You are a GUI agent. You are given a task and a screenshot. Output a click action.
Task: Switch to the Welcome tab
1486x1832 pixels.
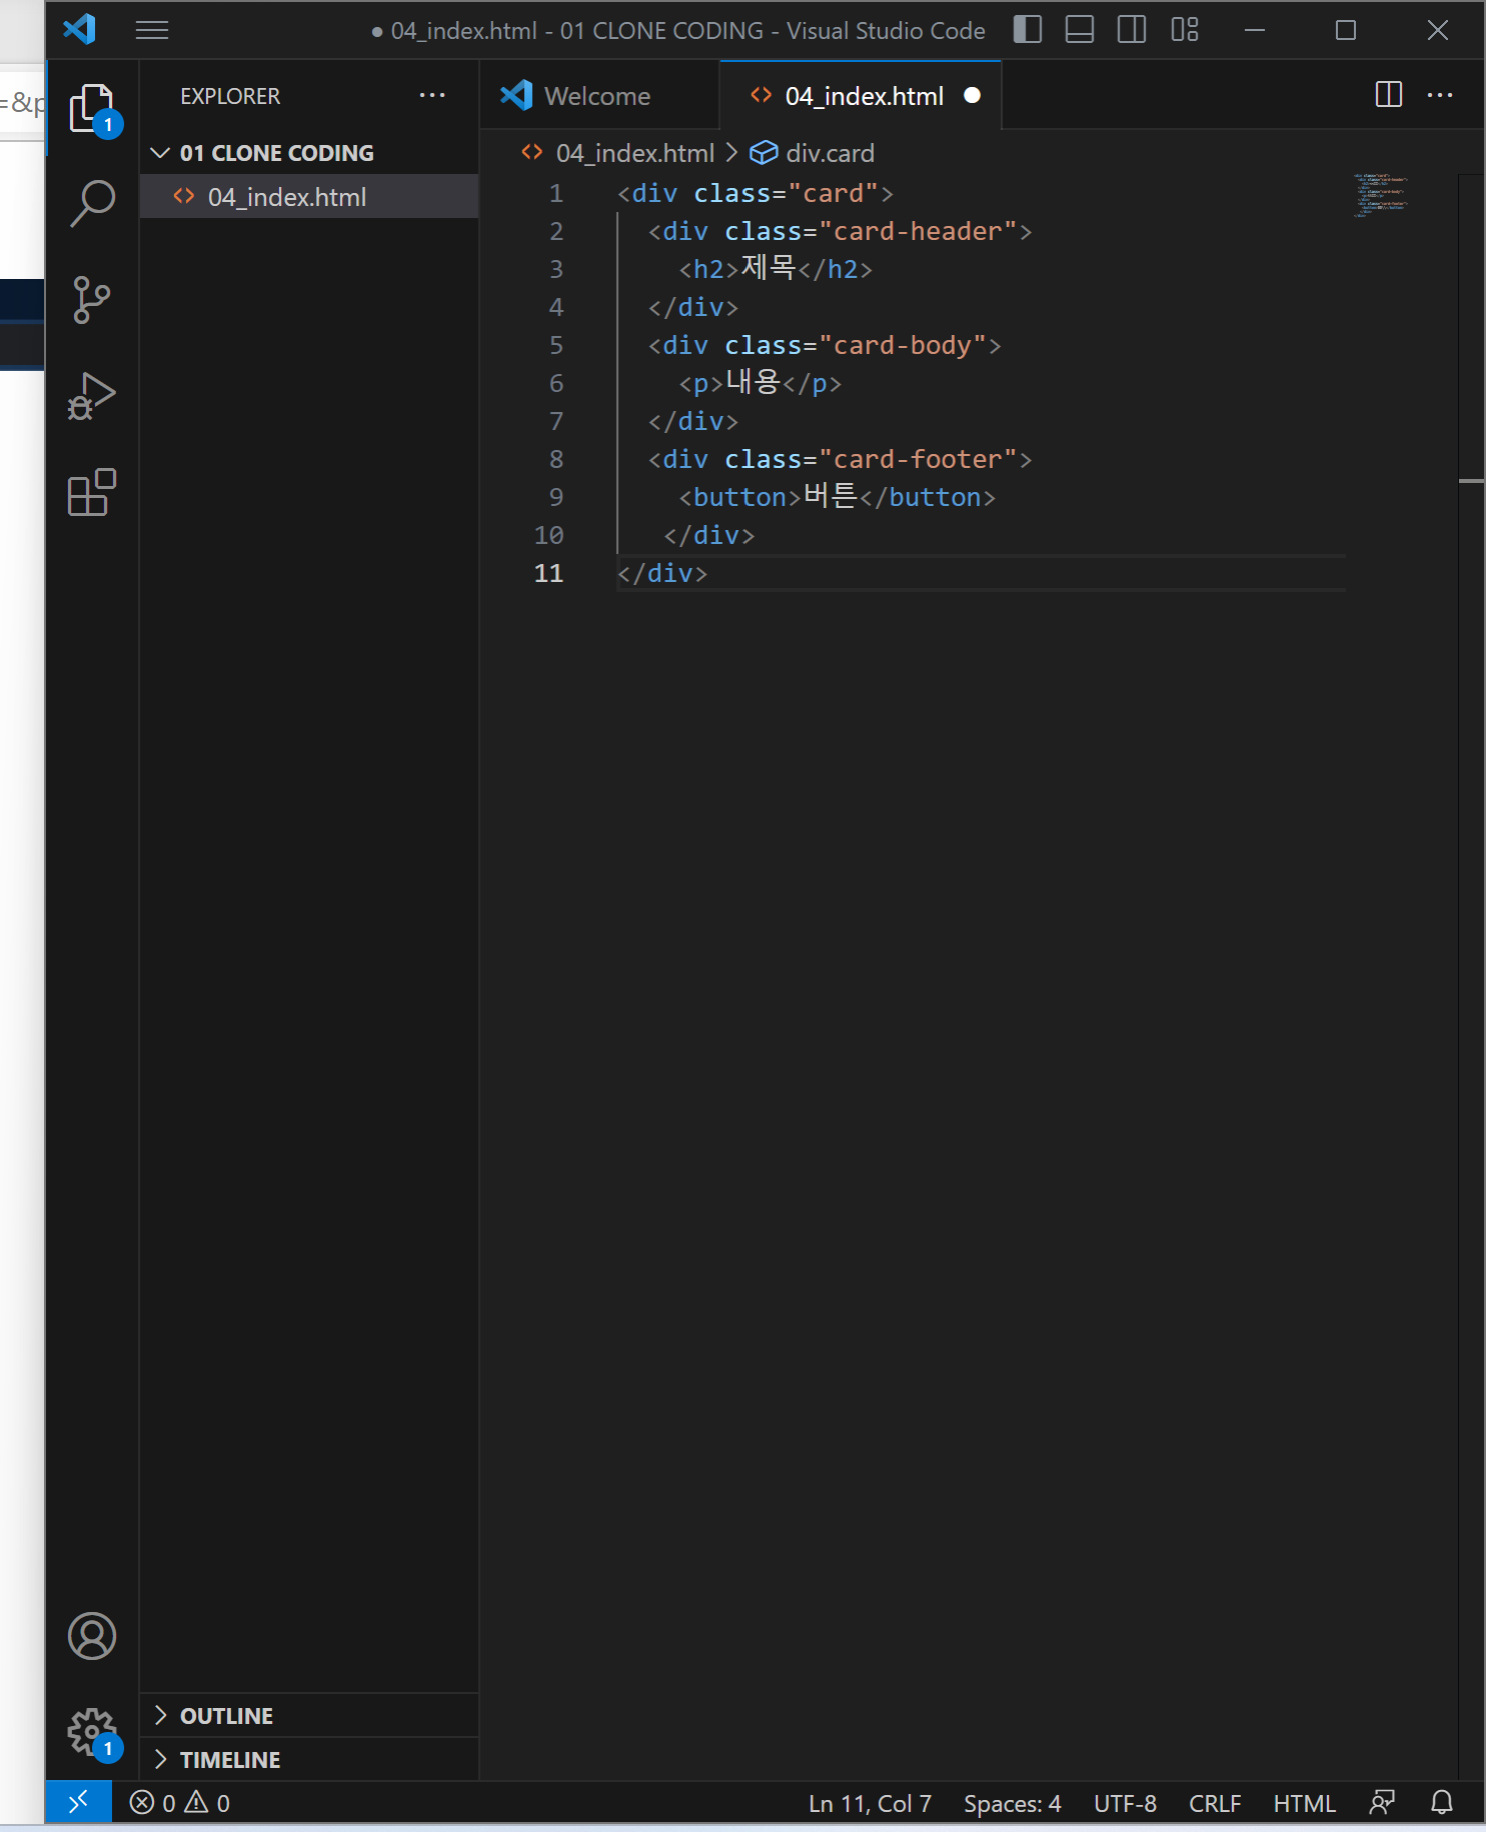(x=598, y=96)
